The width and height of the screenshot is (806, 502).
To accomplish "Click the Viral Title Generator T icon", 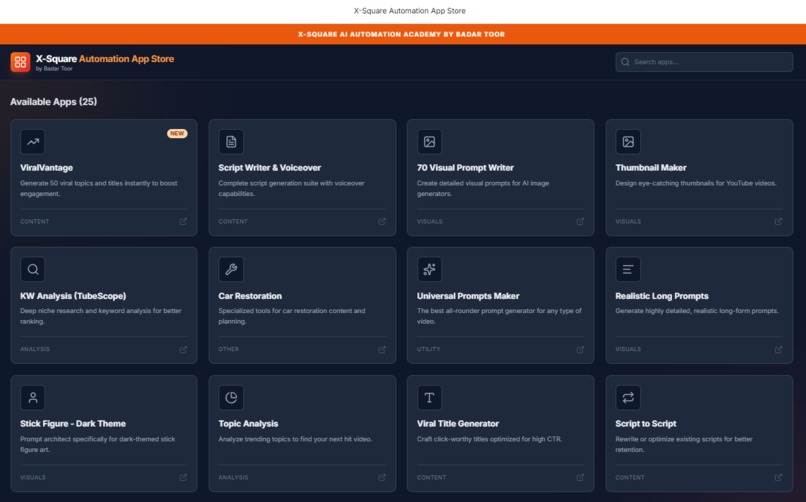I will click(x=429, y=397).
